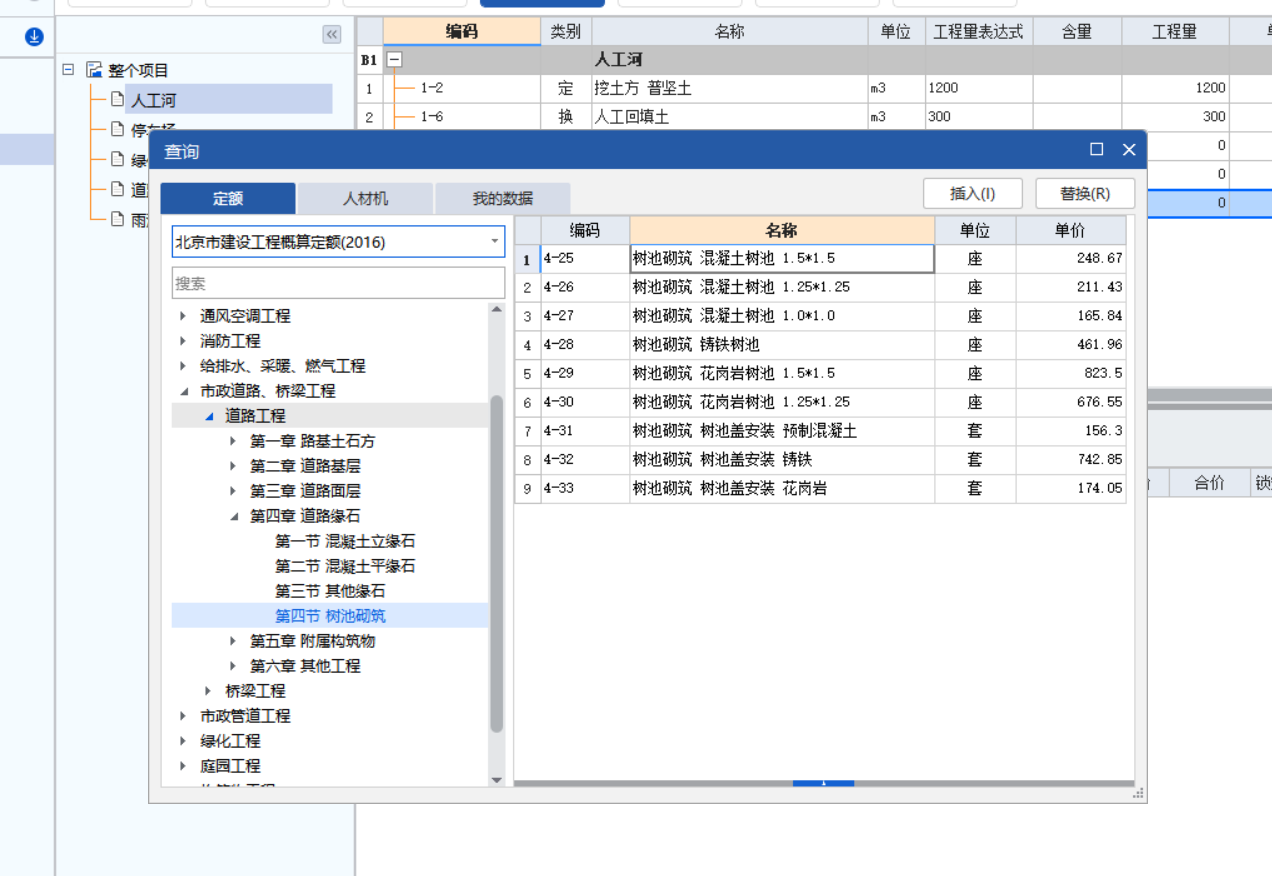Expand the 桥梁工程 node

207,690
